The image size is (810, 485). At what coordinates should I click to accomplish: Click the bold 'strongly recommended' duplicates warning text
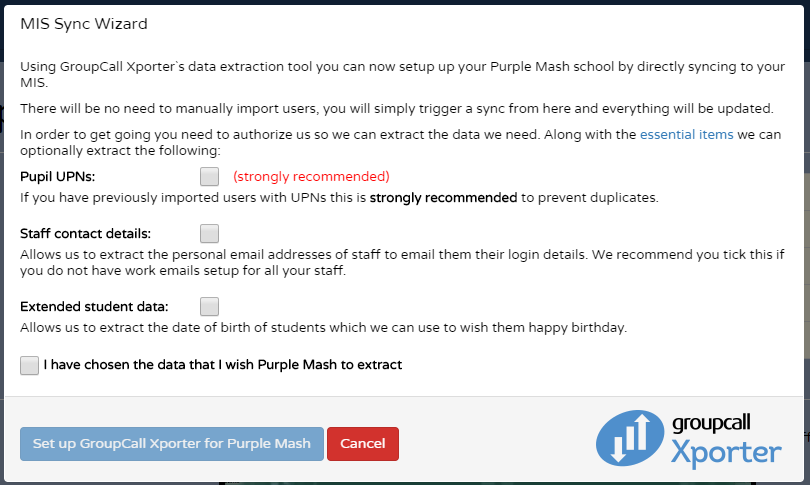443,198
